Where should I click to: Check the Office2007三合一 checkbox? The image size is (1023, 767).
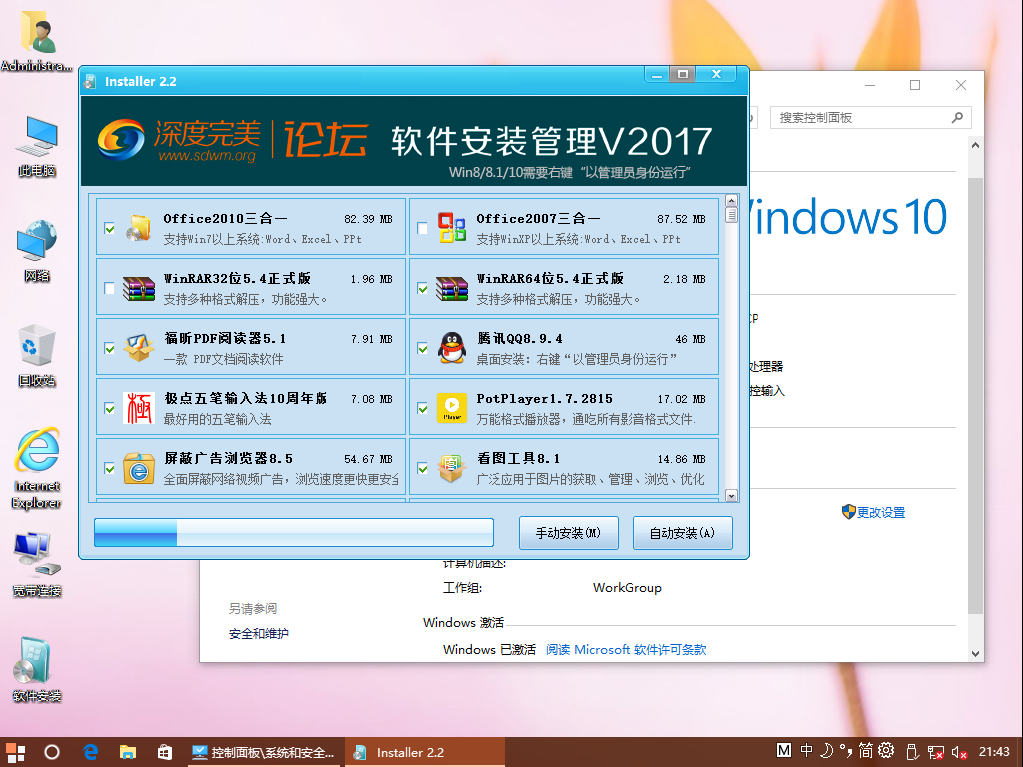click(423, 228)
